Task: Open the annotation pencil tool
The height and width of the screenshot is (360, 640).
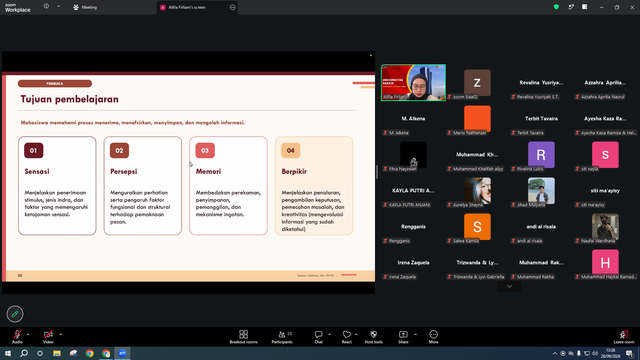Action: [x=15, y=314]
